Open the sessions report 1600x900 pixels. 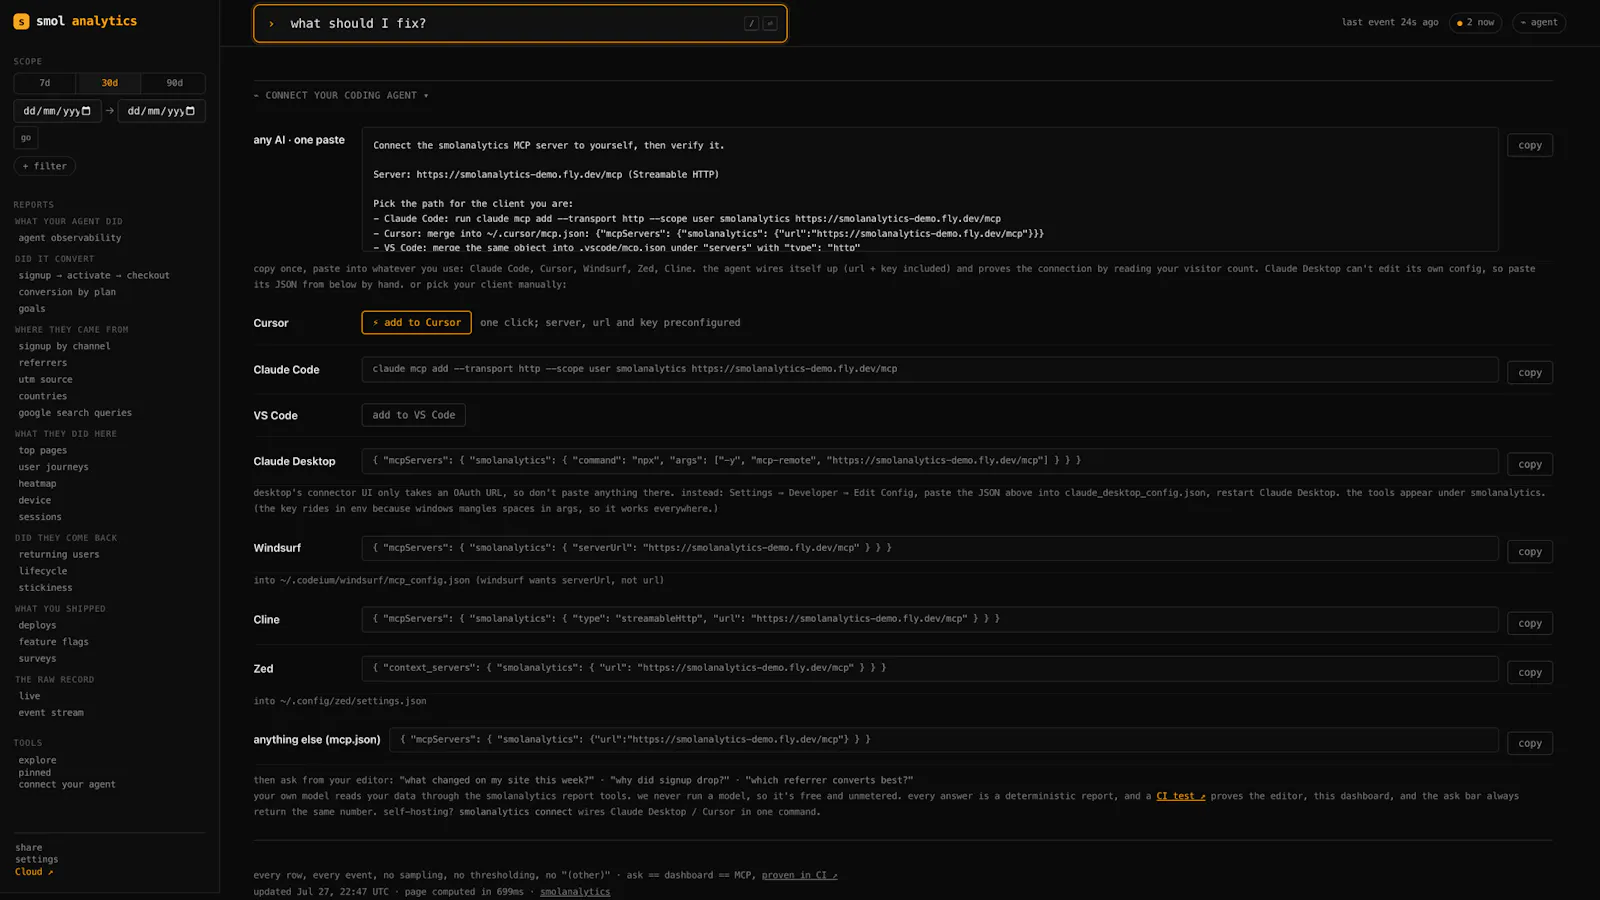[x=40, y=517]
